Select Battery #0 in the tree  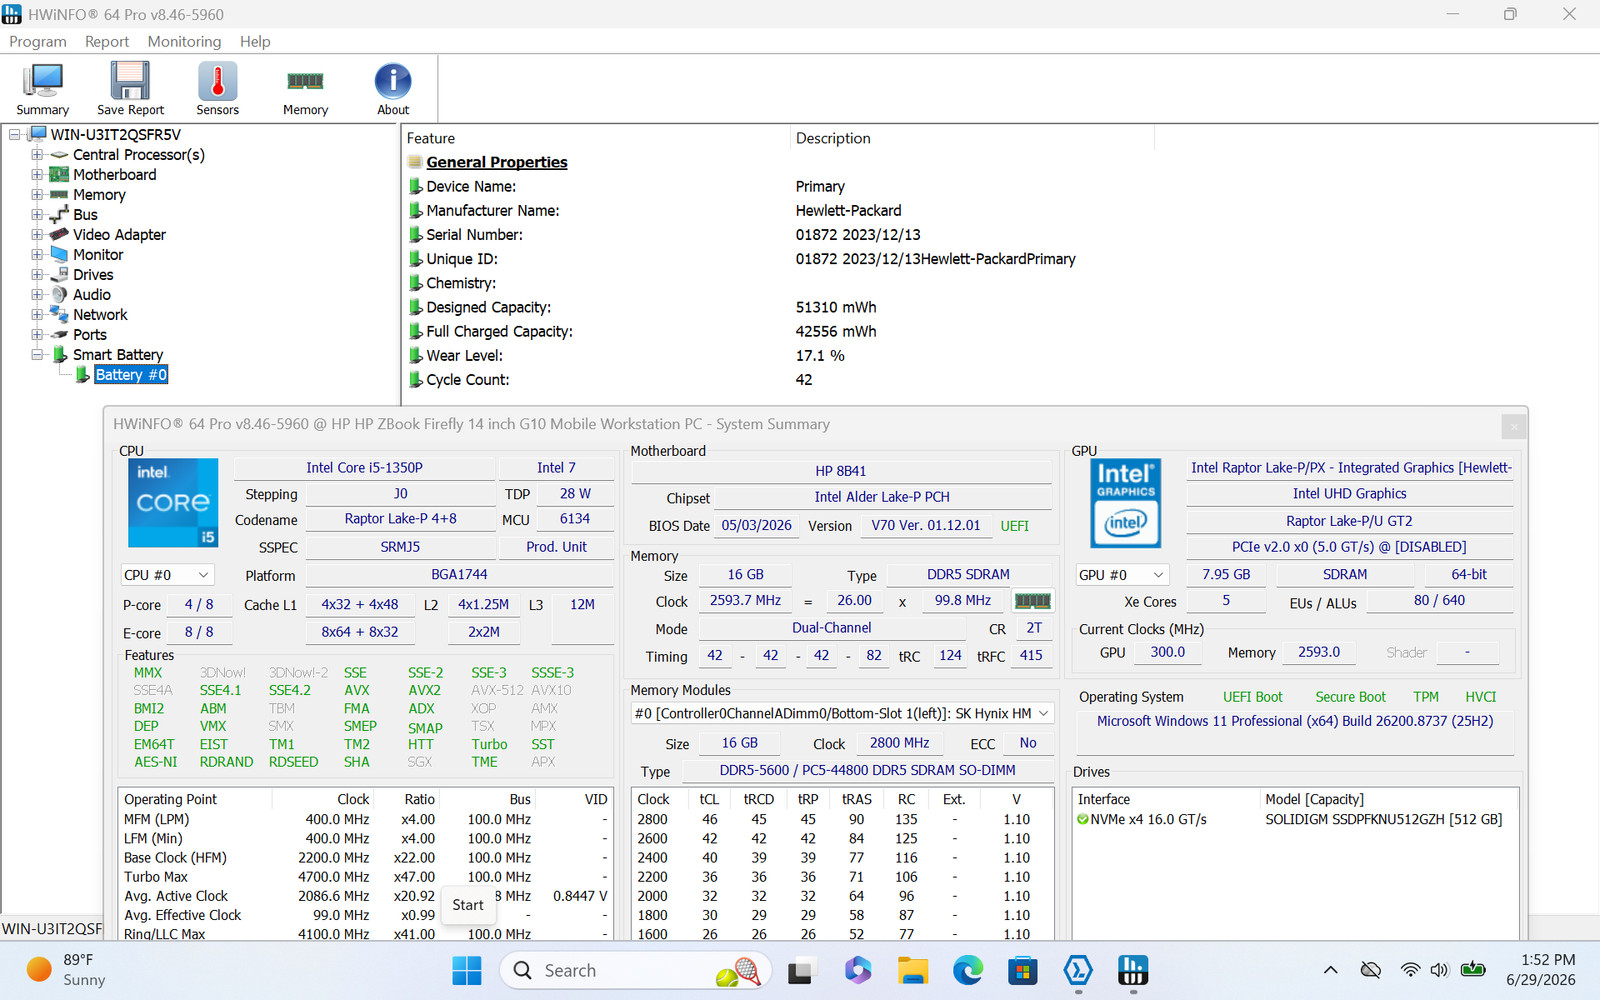click(131, 375)
